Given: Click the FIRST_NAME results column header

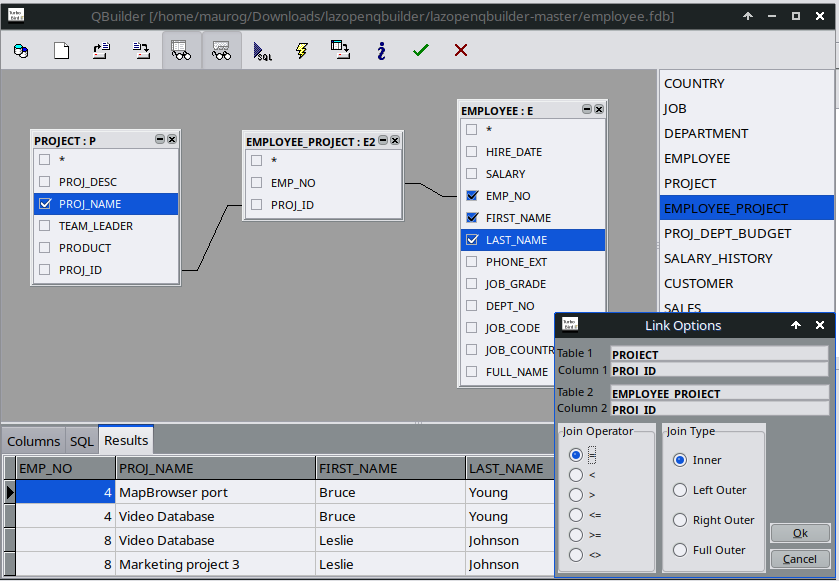Looking at the screenshot, I should pos(391,468).
